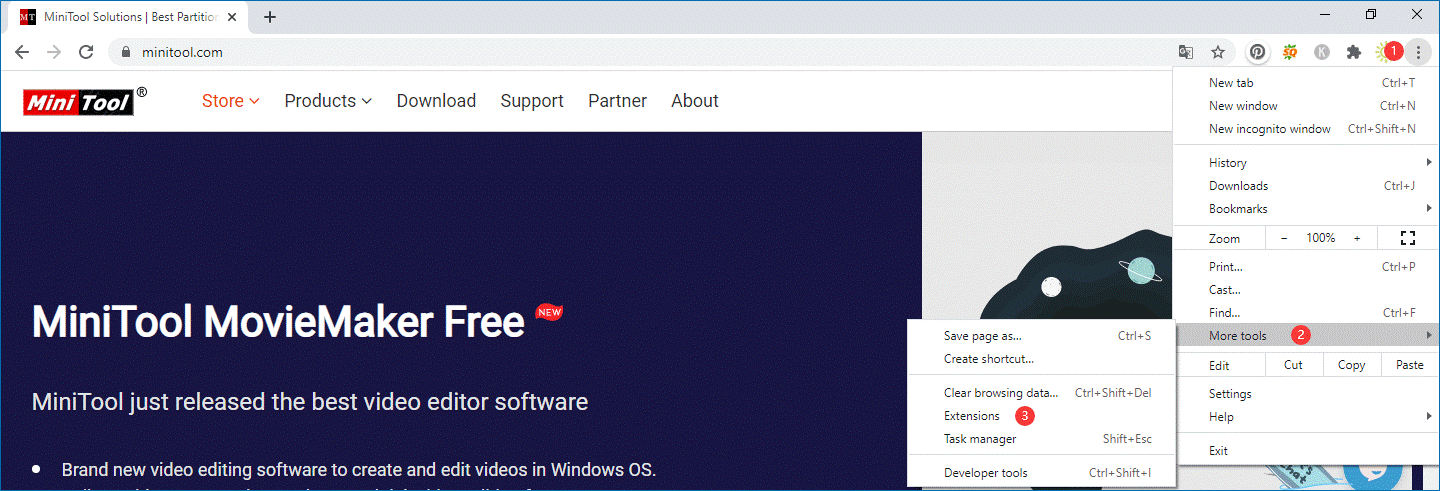Expand the Store dropdown in site navigation
Image resolution: width=1440 pixels, height=491 pixels.
231,101
